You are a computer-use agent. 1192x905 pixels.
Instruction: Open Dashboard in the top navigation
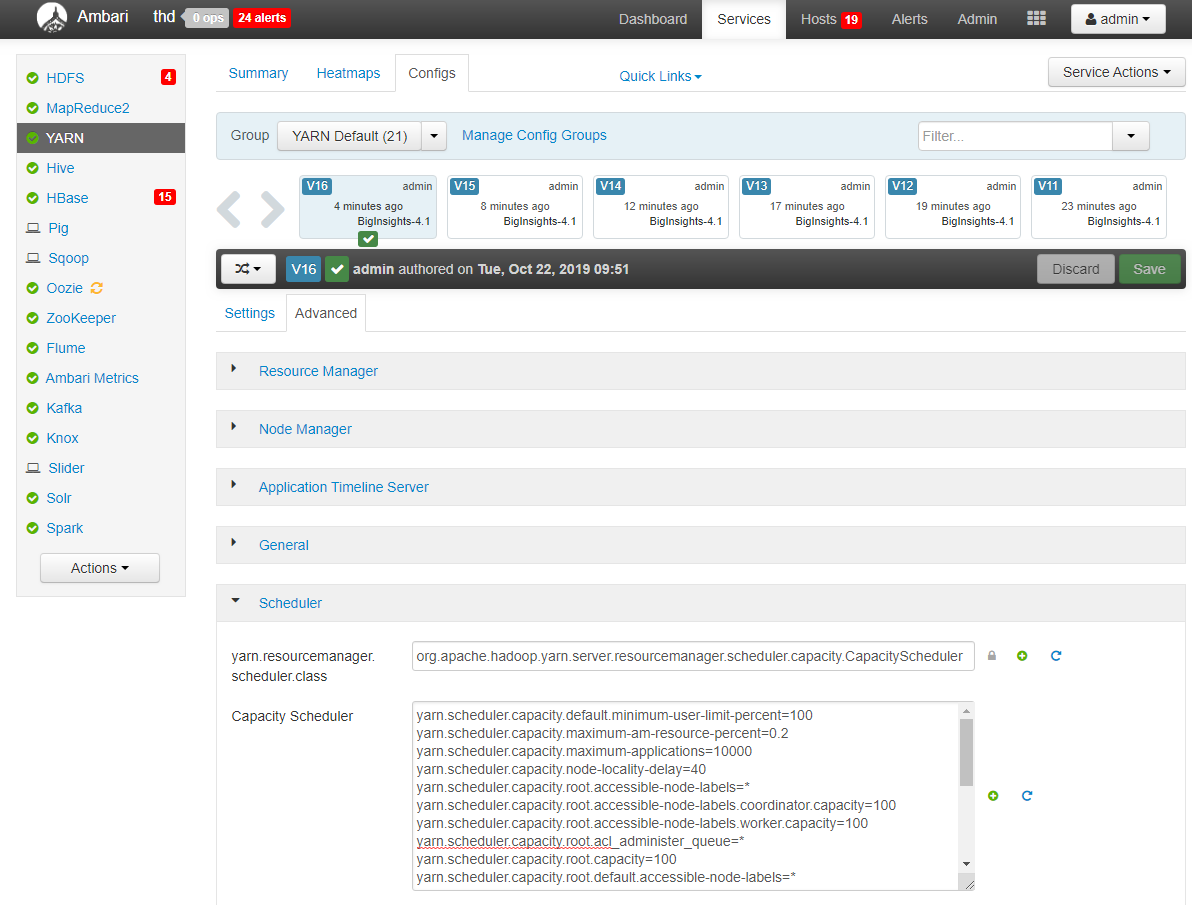(652, 19)
